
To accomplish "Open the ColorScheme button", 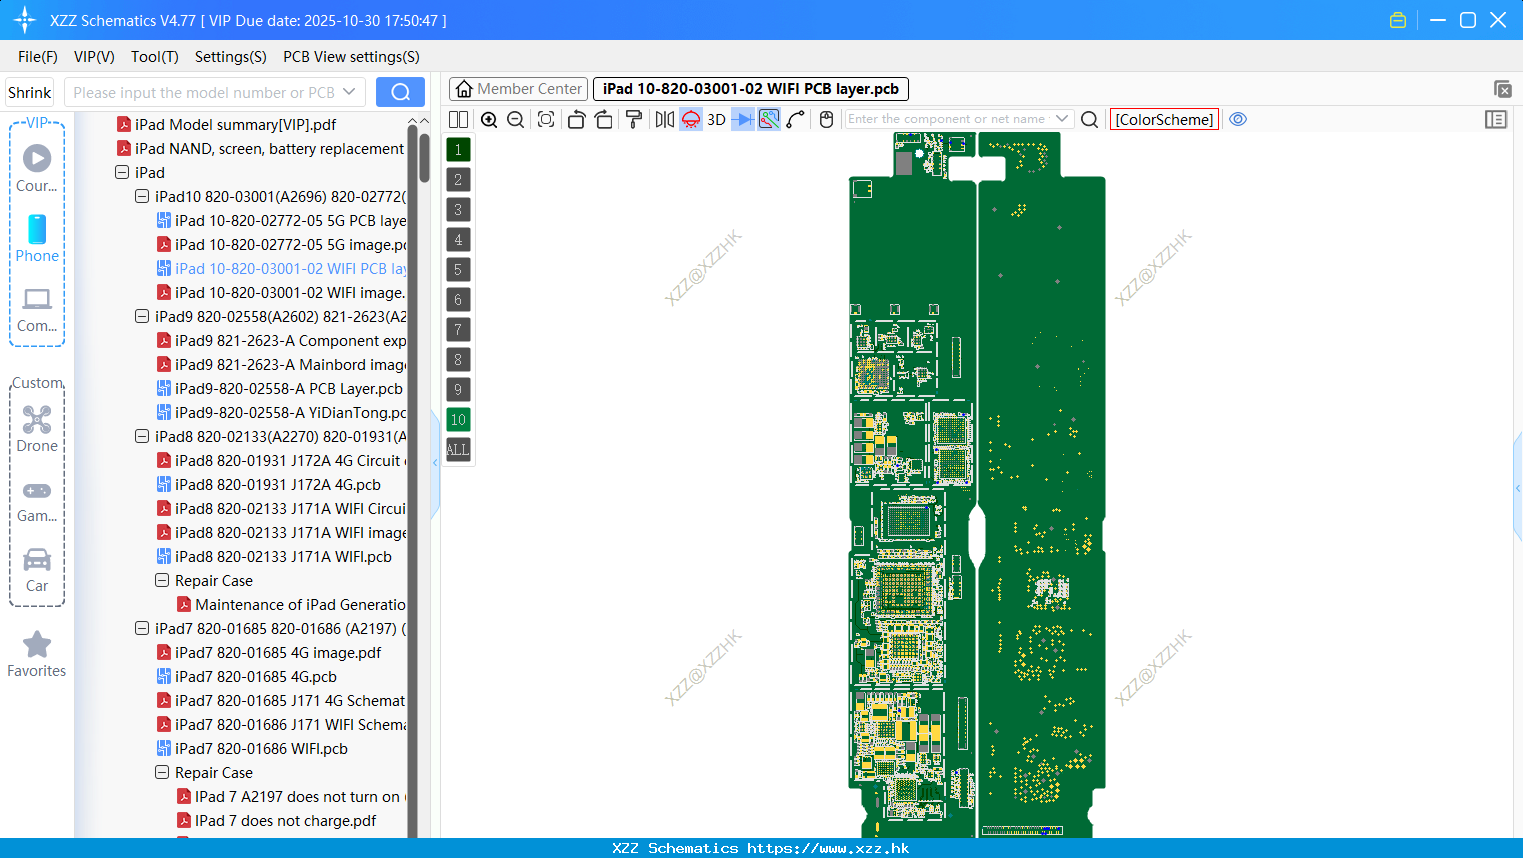I will point(1164,119).
